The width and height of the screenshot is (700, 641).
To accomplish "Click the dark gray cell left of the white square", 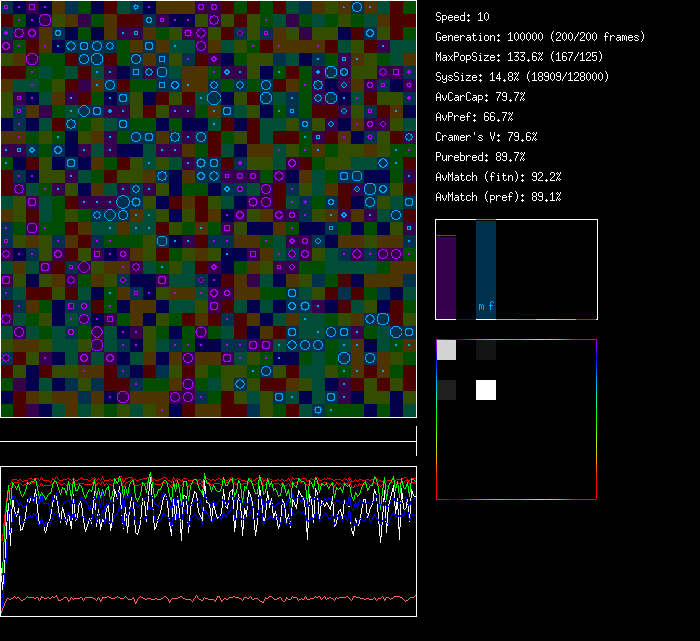I will 446,390.
